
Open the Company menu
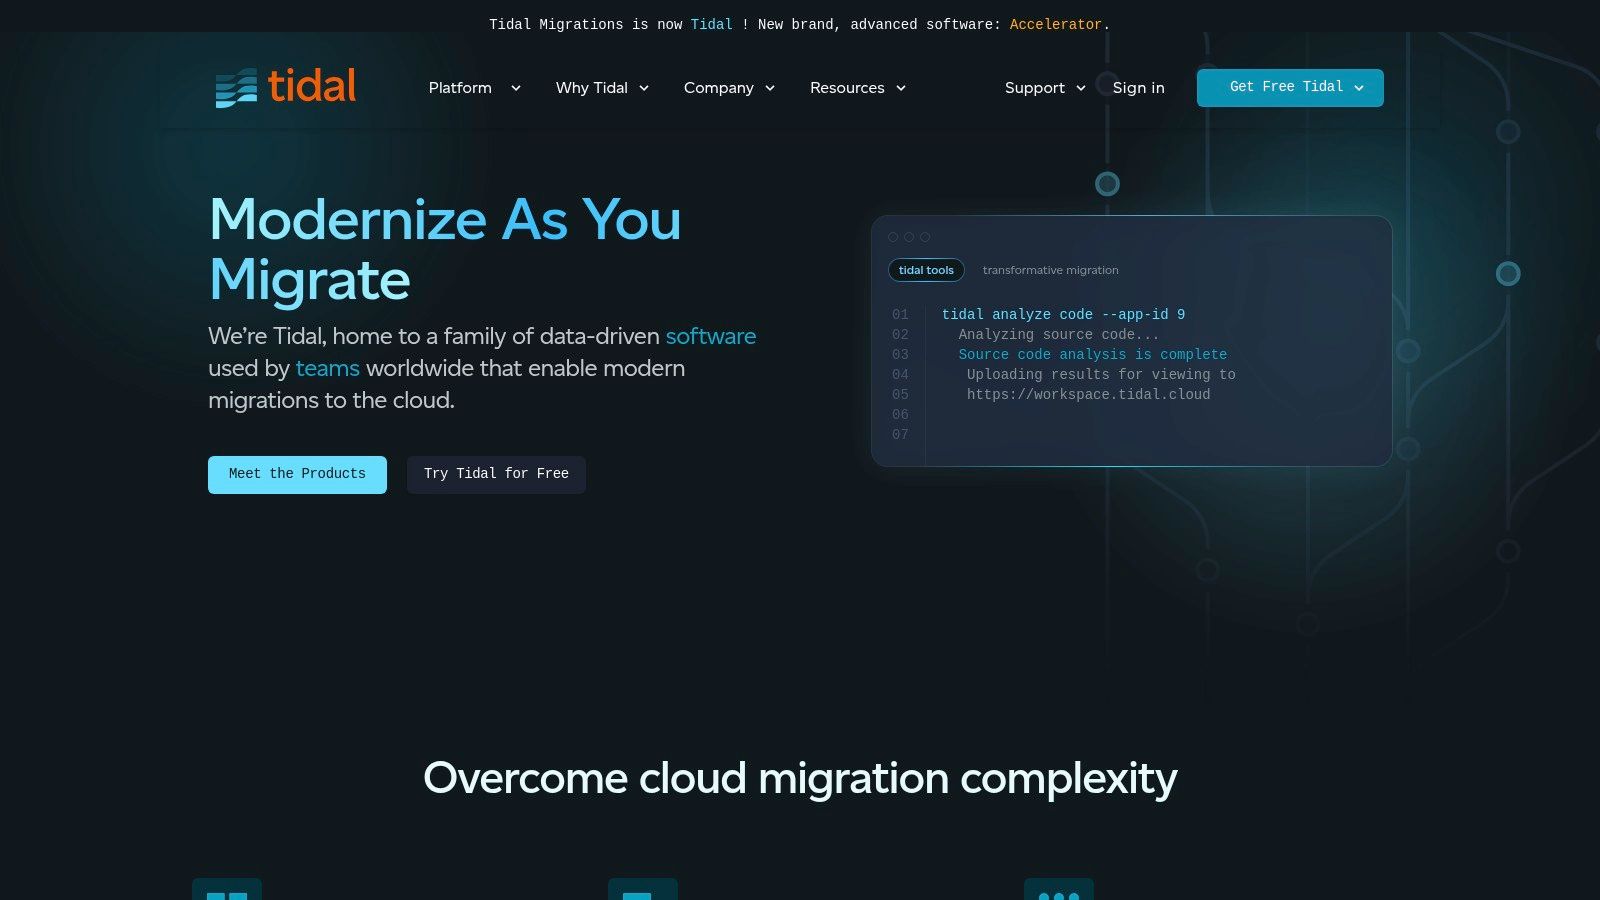click(x=729, y=88)
